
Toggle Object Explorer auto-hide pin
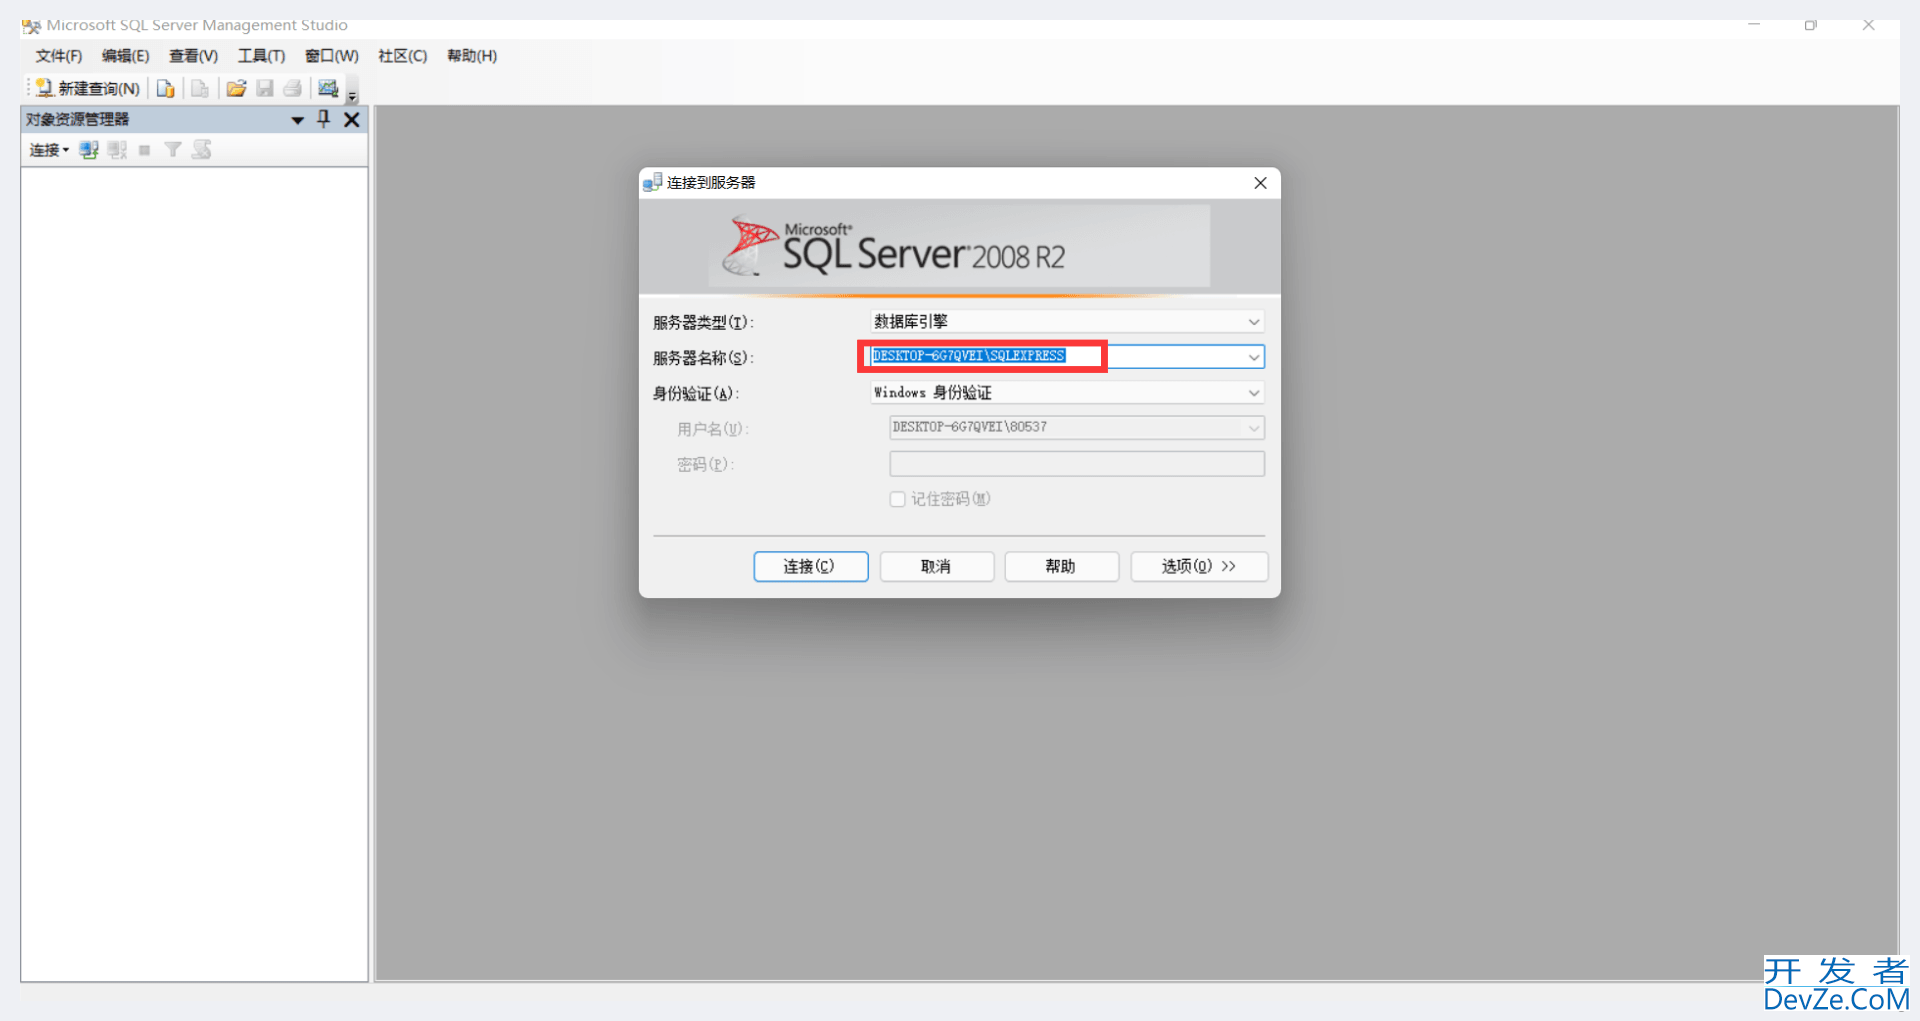(x=323, y=119)
